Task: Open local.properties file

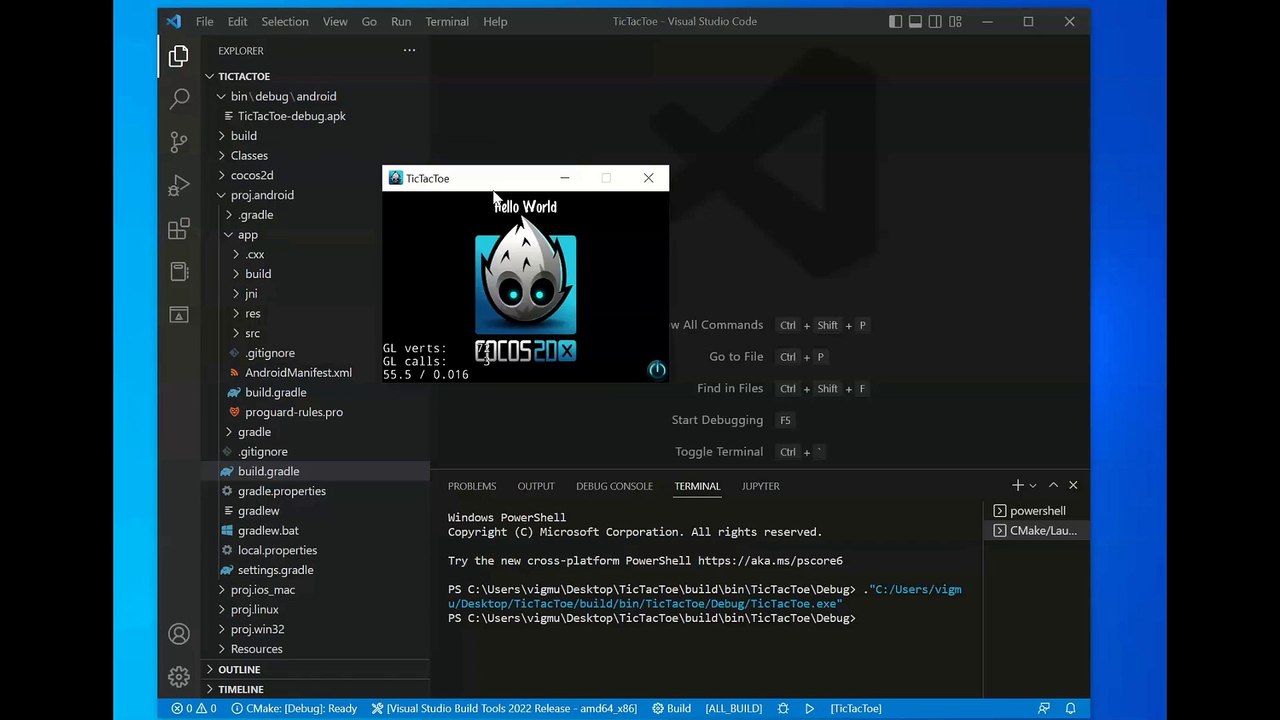Action: (x=315, y=550)
